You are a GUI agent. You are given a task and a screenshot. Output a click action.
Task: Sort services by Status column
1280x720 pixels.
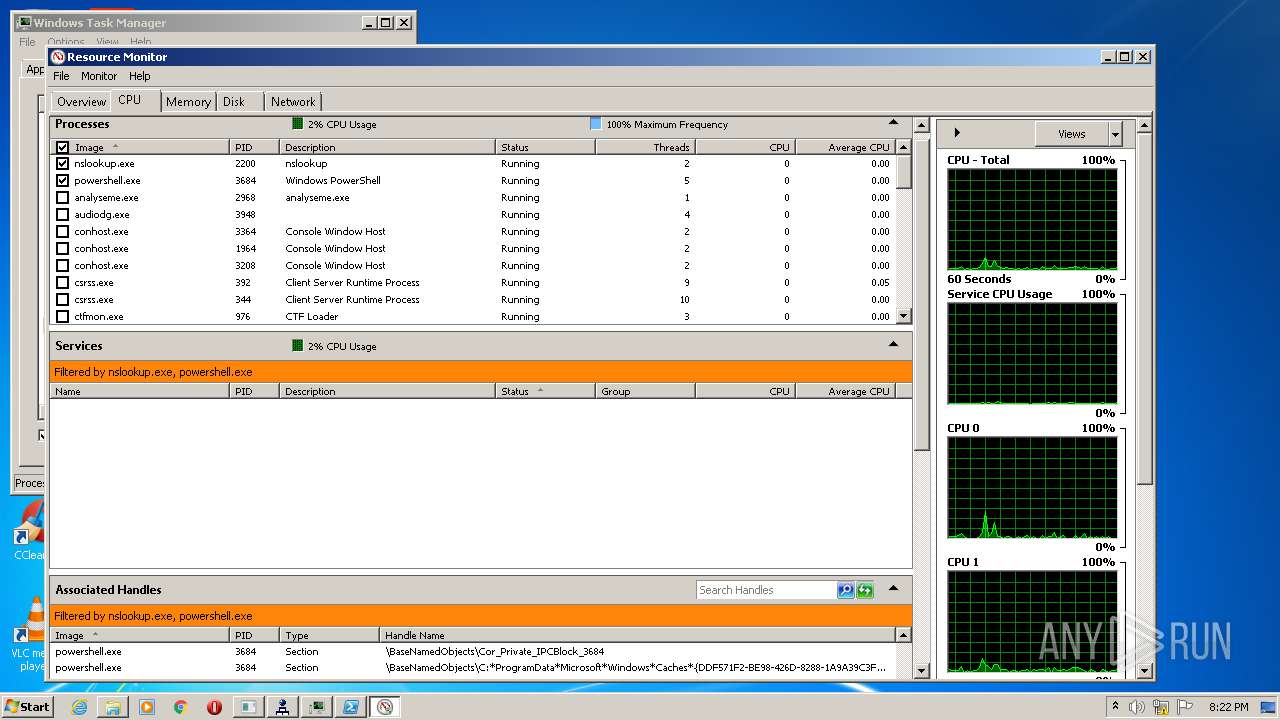click(545, 391)
